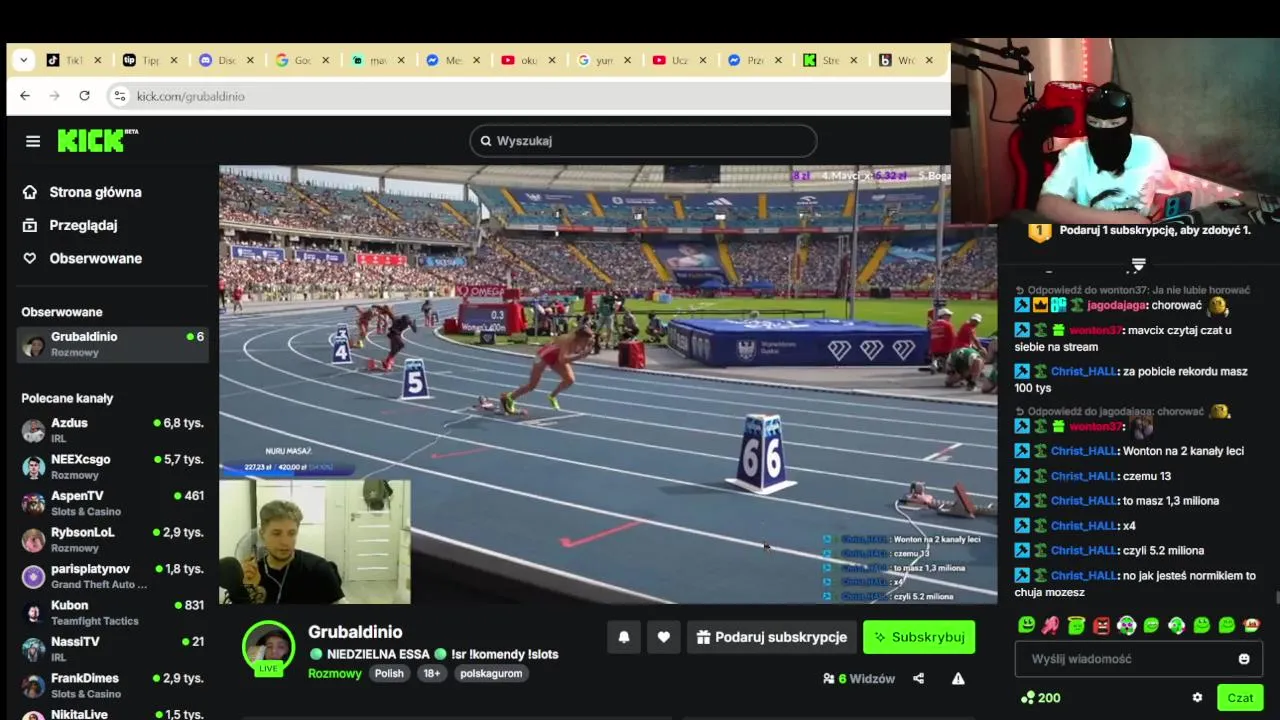This screenshot has width=1280, height=720.
Task: Click the polskagurom tag
Action: tap(491, 673)
